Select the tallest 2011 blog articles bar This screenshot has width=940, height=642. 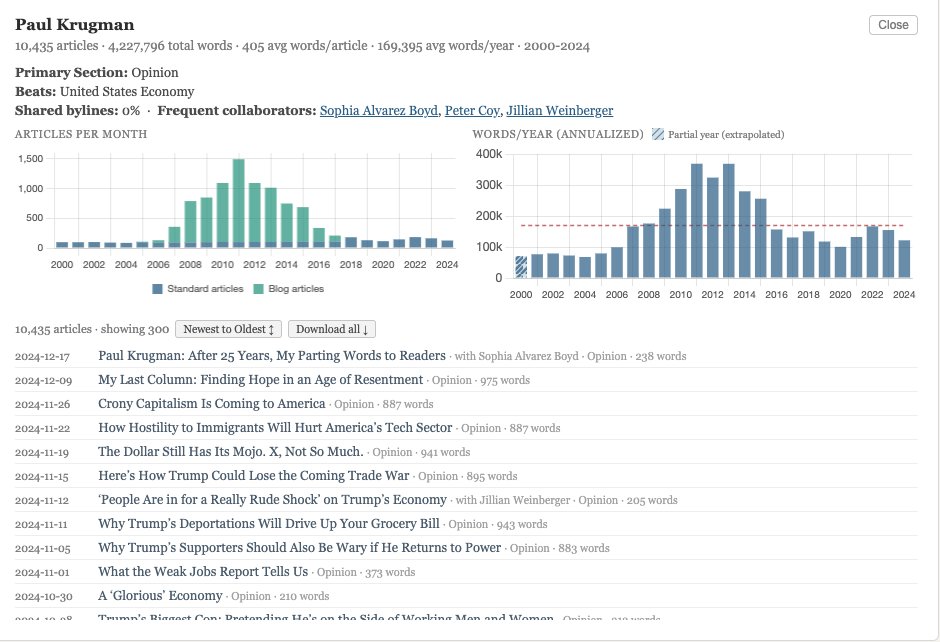[239, 201]
